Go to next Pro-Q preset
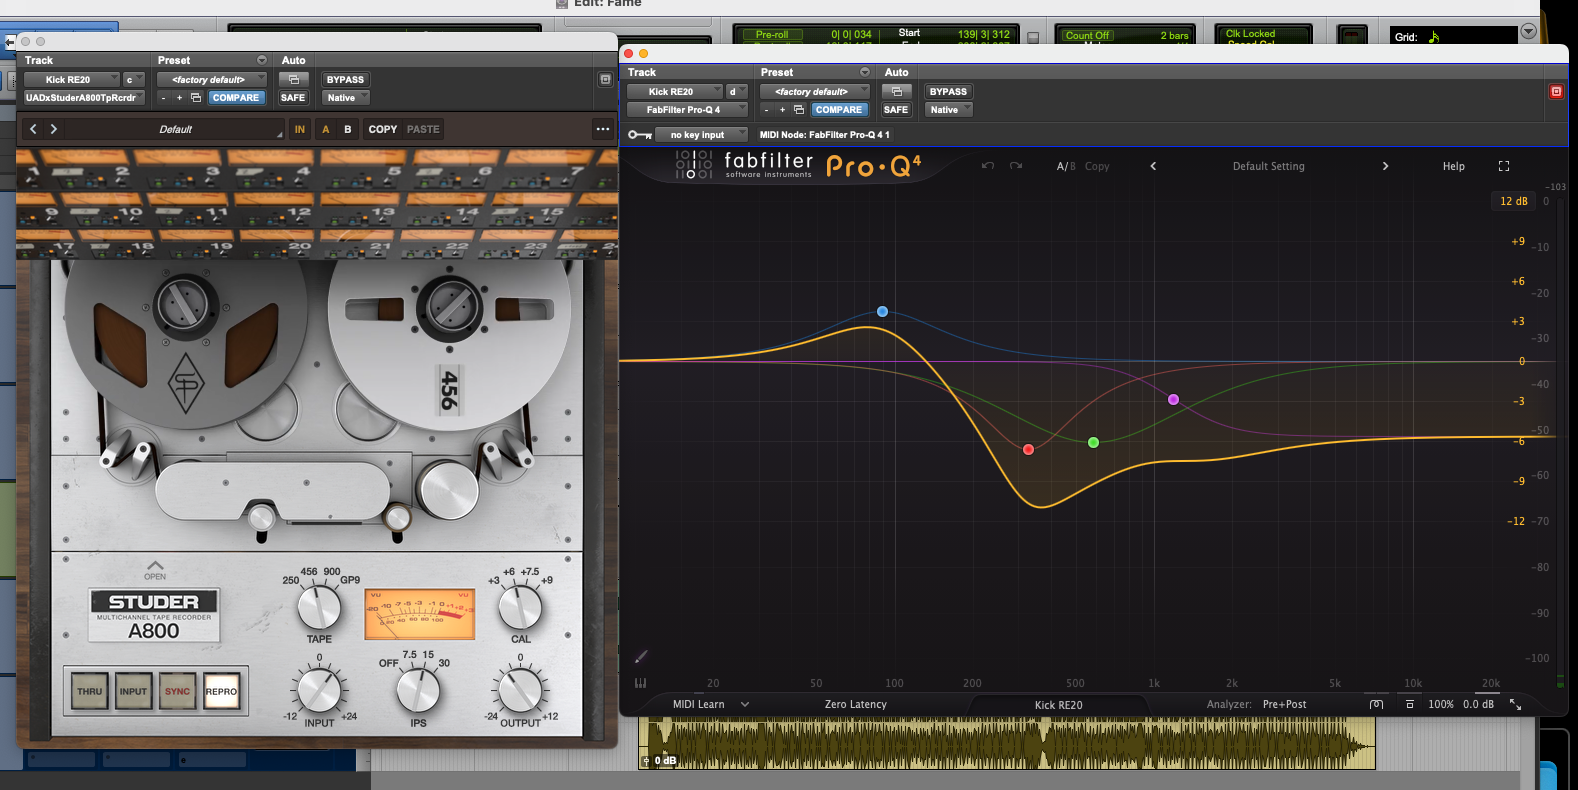Viewport: 1578px width, 790px height. click(x=1385, y=166)
